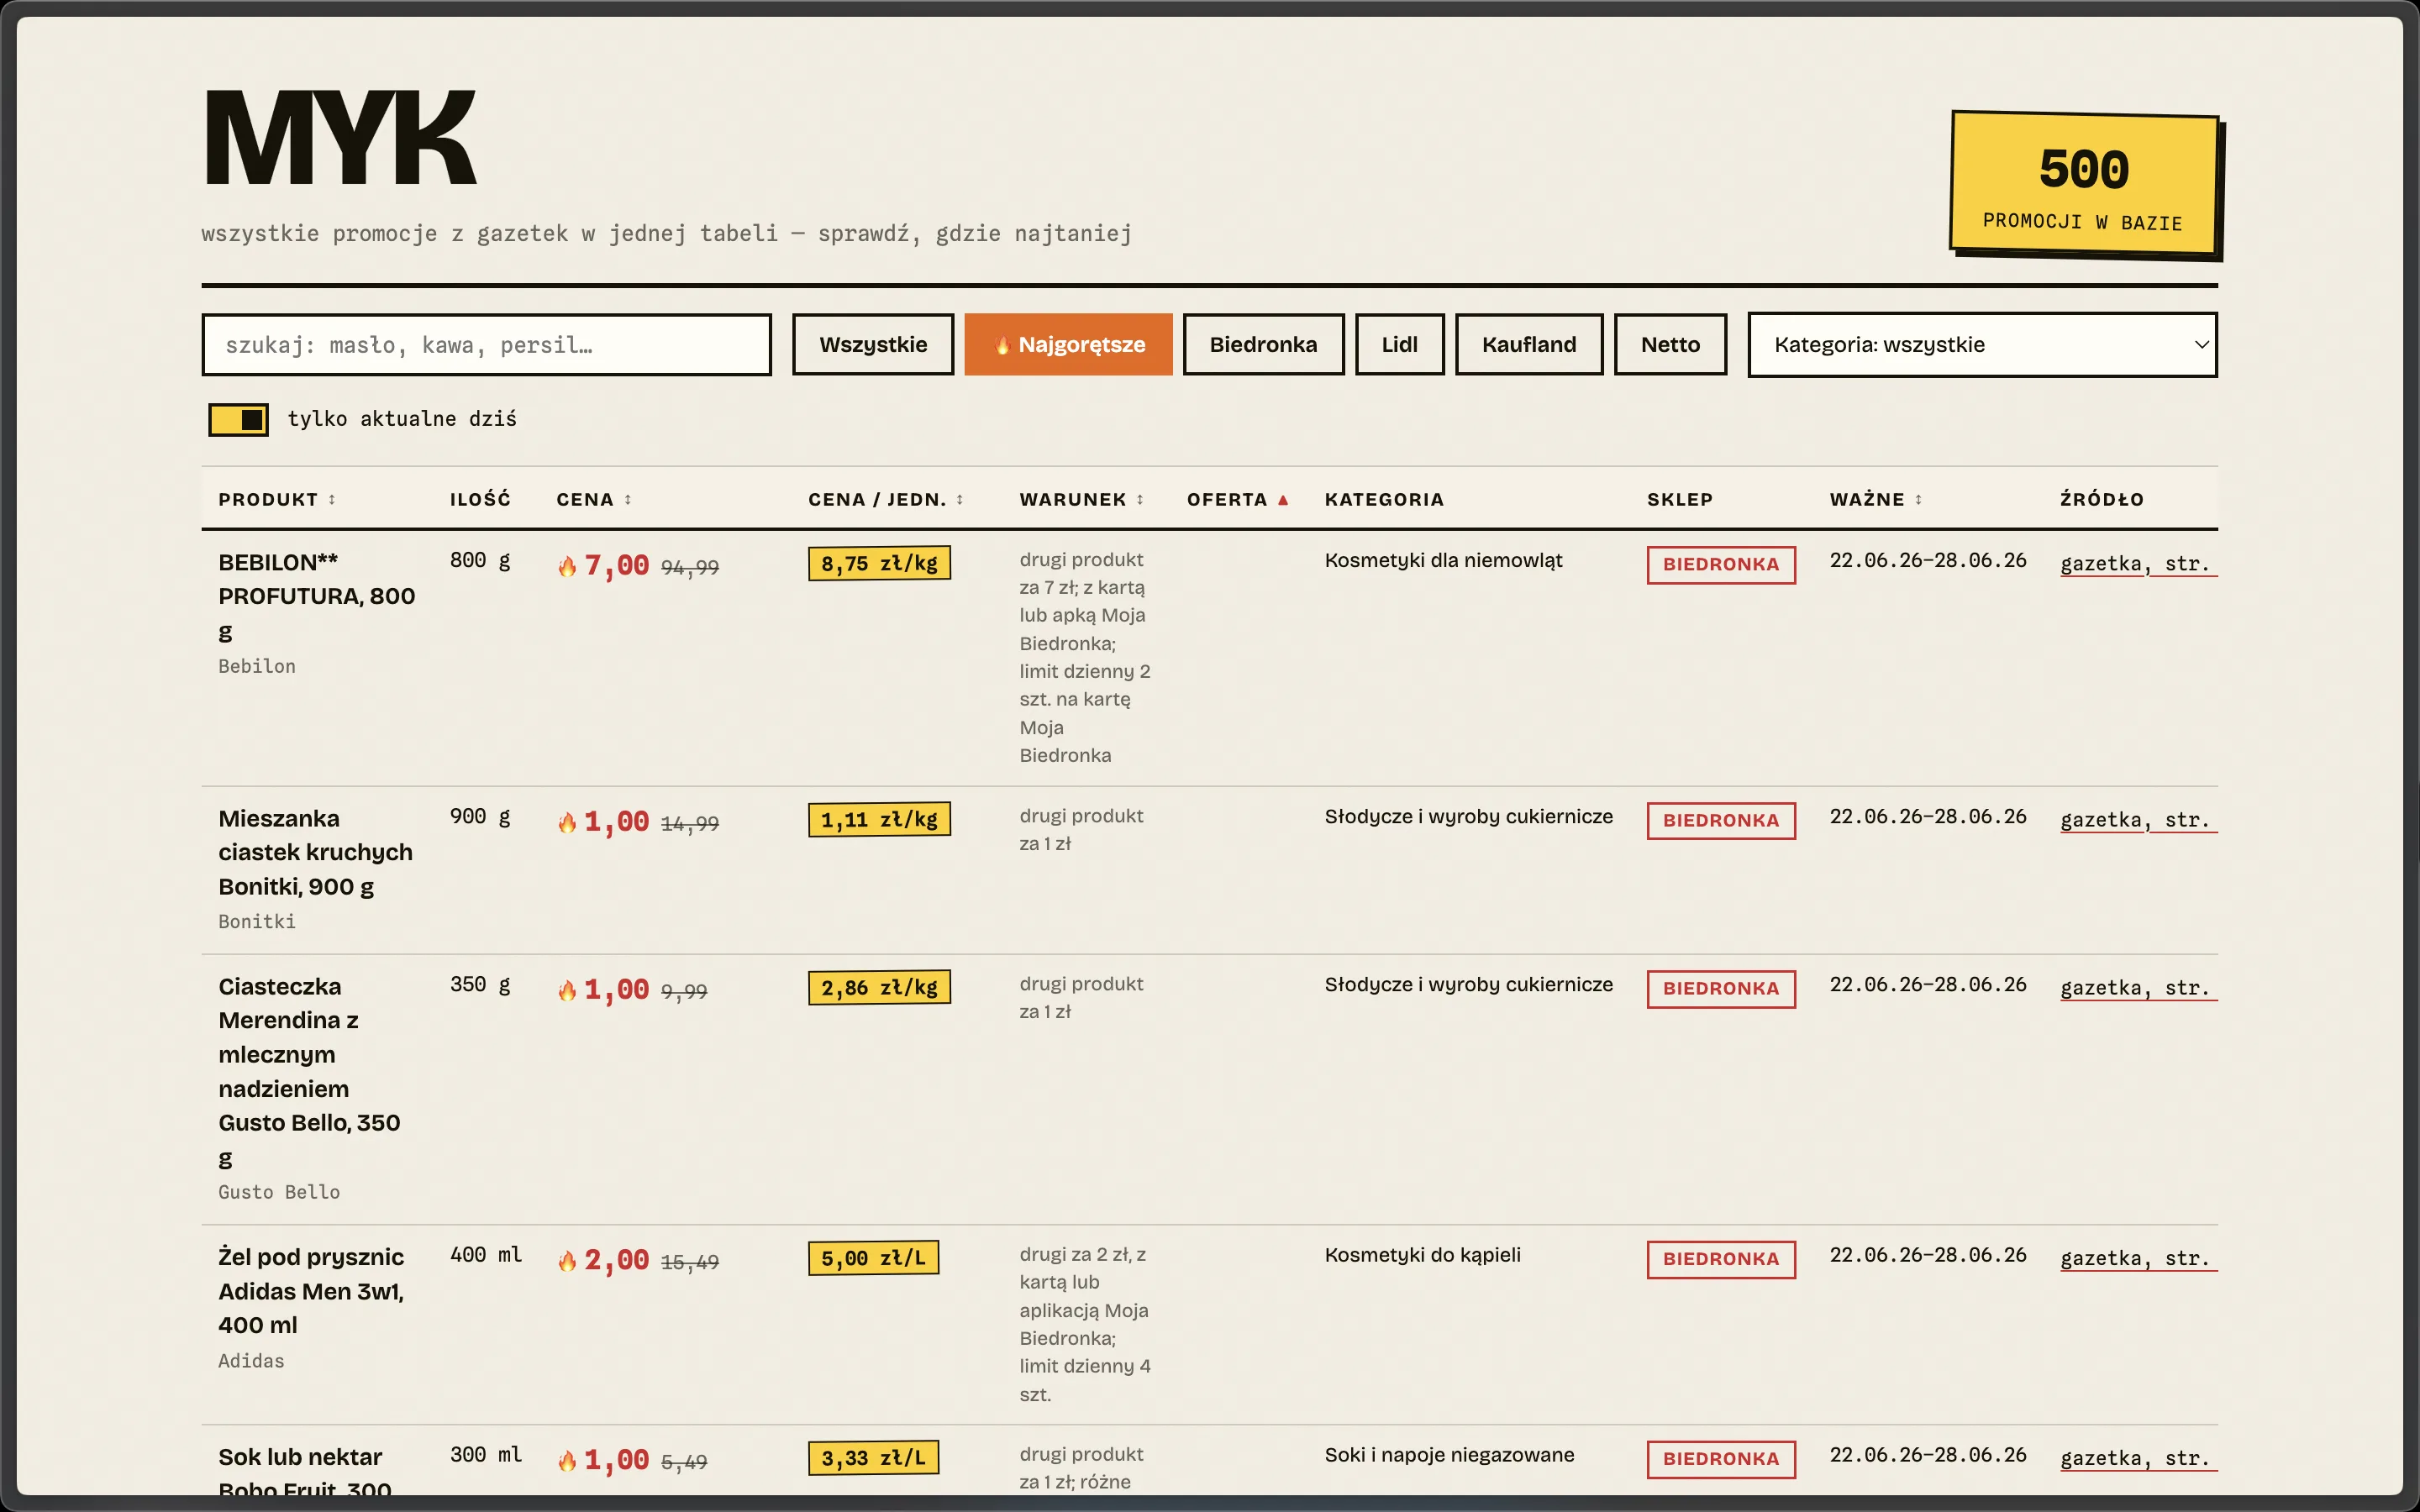Screen dimensions: 2420x1512
Task: Click BIEDRONKA badge in Adidas row
Action: point(1721,1260)
